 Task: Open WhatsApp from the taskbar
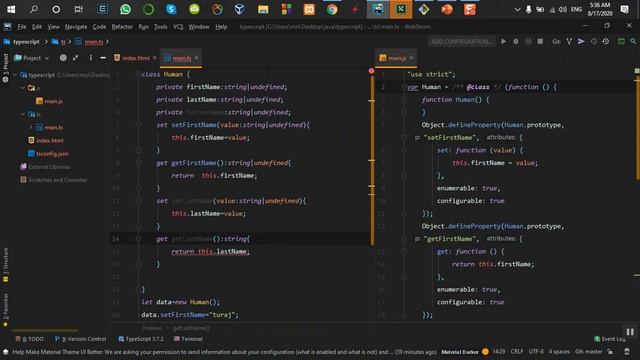click(x=125, y=9)
